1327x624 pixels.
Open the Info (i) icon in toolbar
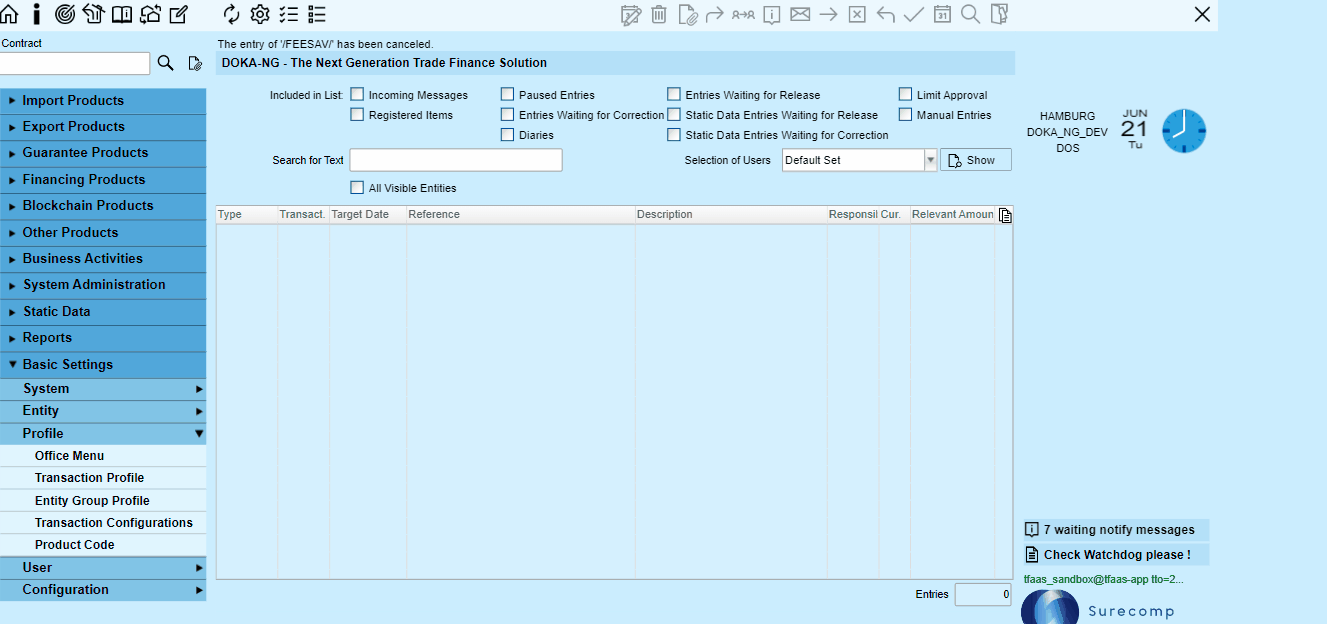tap(37, 14)
